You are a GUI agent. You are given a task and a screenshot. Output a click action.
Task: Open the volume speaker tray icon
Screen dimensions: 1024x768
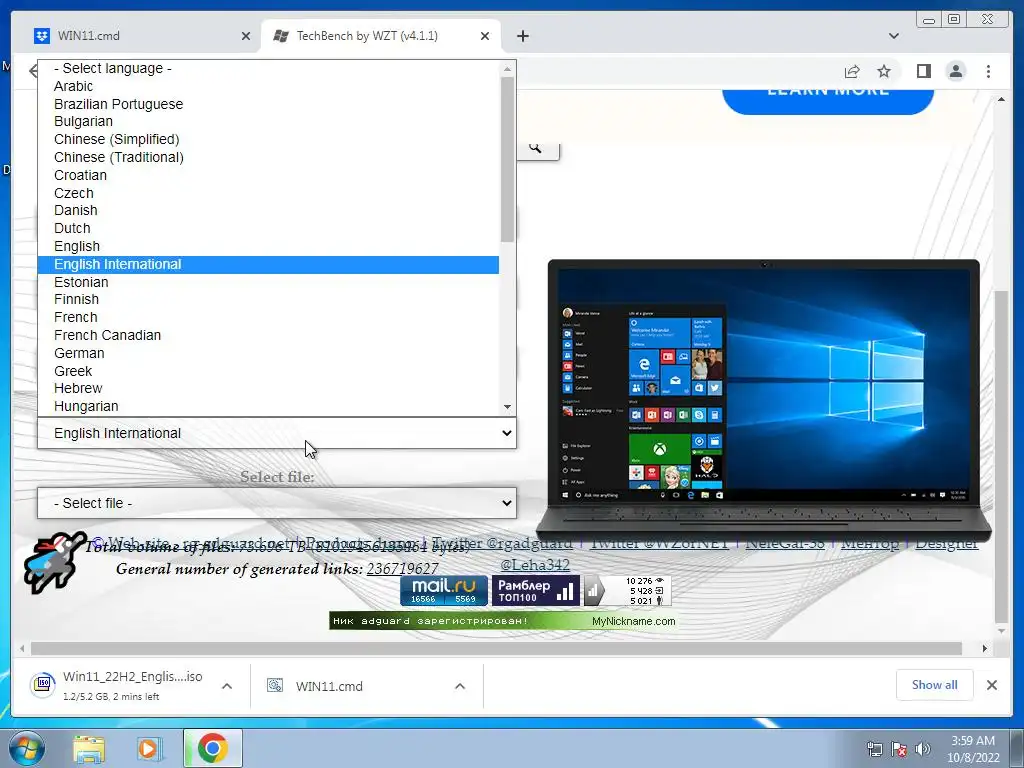(923, 749)
